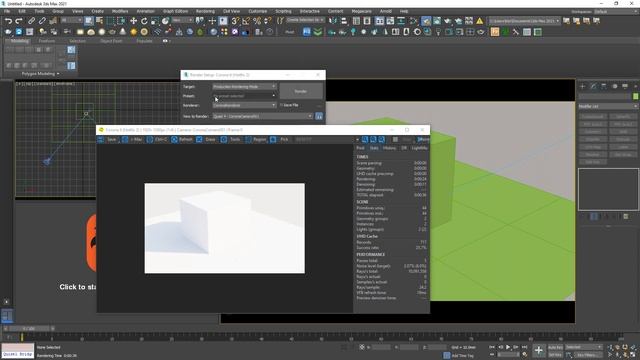Open the Target dropdown in Render Setup
The width and height of the screenshot is (640, 360).
click(244, 87)
